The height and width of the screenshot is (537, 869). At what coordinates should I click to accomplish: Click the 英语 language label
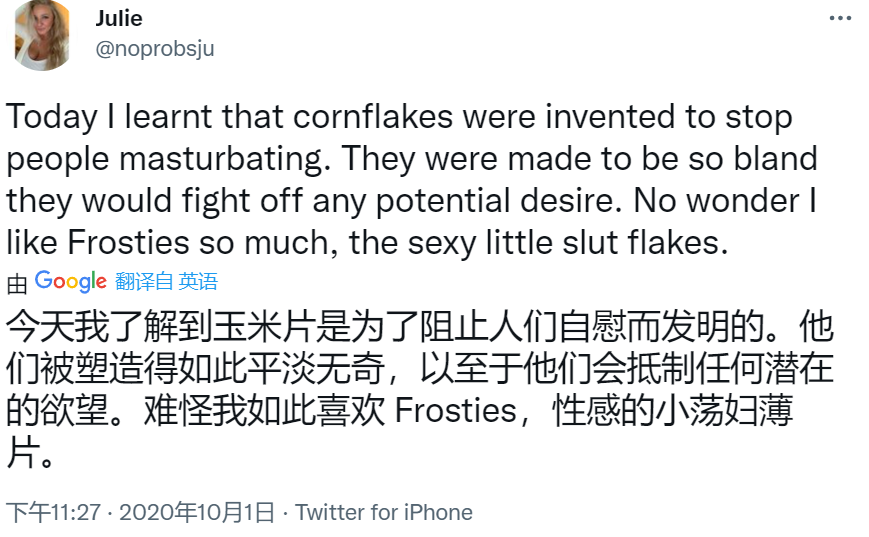(198, 282)
